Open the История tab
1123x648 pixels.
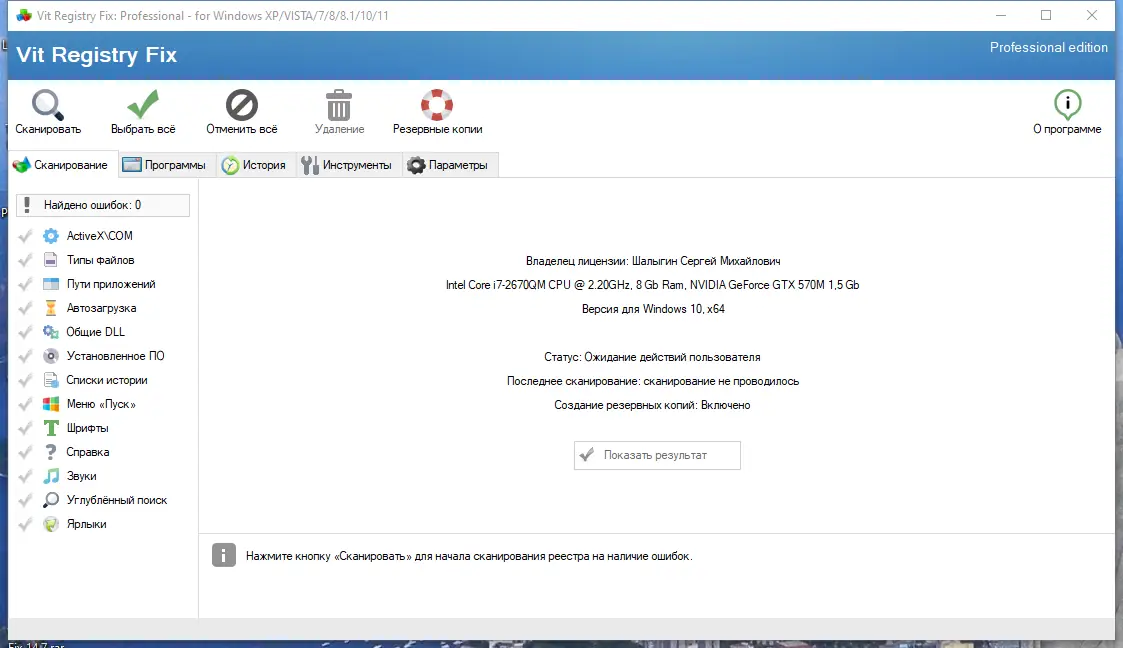point(255,165)
